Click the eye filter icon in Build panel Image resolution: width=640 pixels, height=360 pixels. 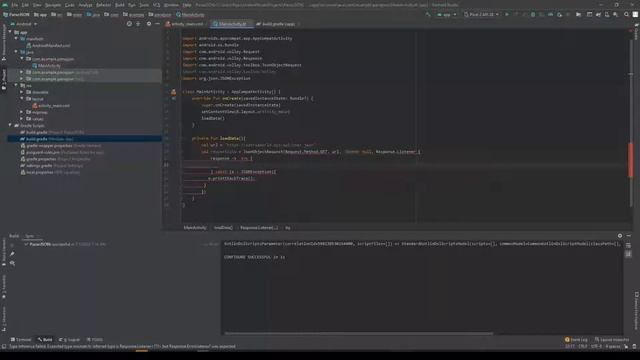tap(12, 263)
